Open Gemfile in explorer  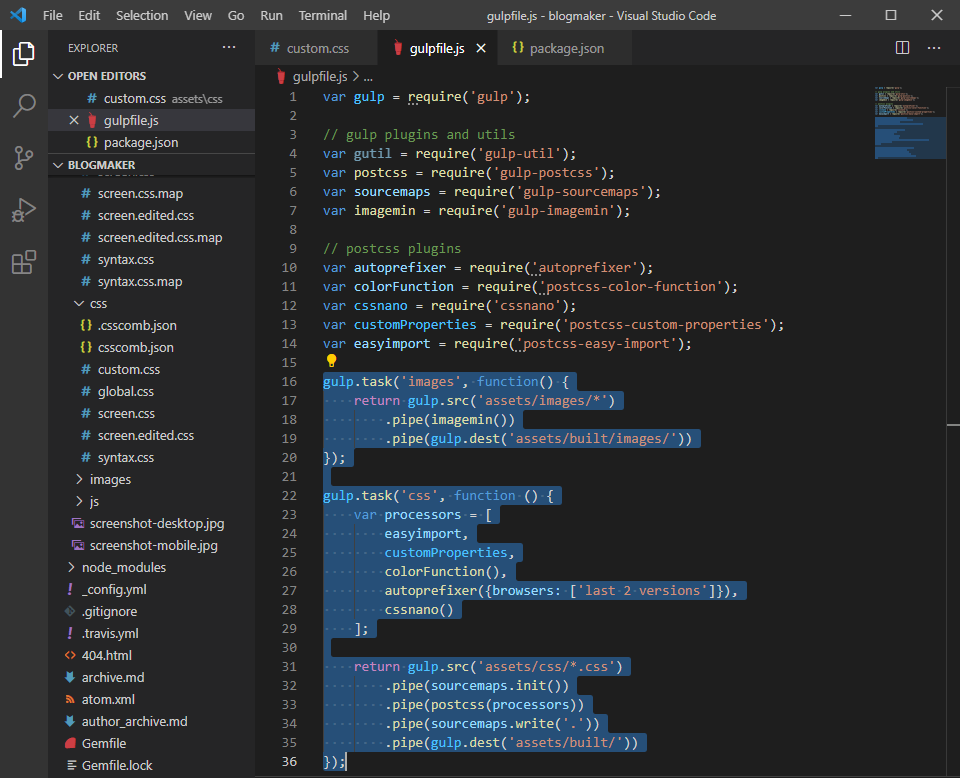click(x=151, y=744)
